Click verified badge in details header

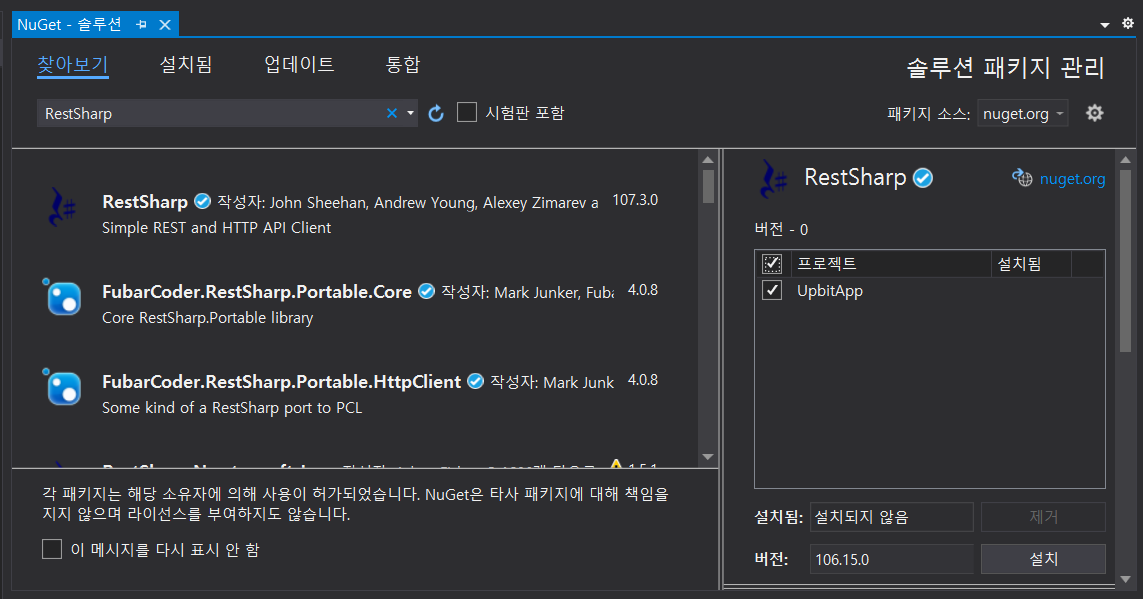point(923,178)
